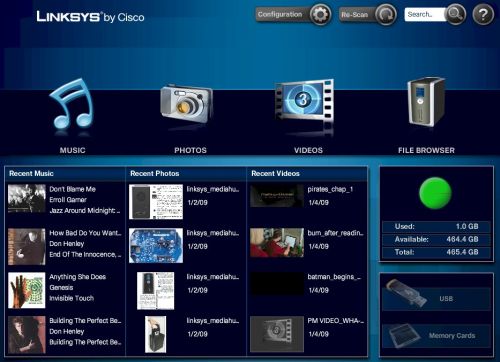
Task: Open the PM VIDEO_WHA placeholder thumbnail
Action: point(277,334)
